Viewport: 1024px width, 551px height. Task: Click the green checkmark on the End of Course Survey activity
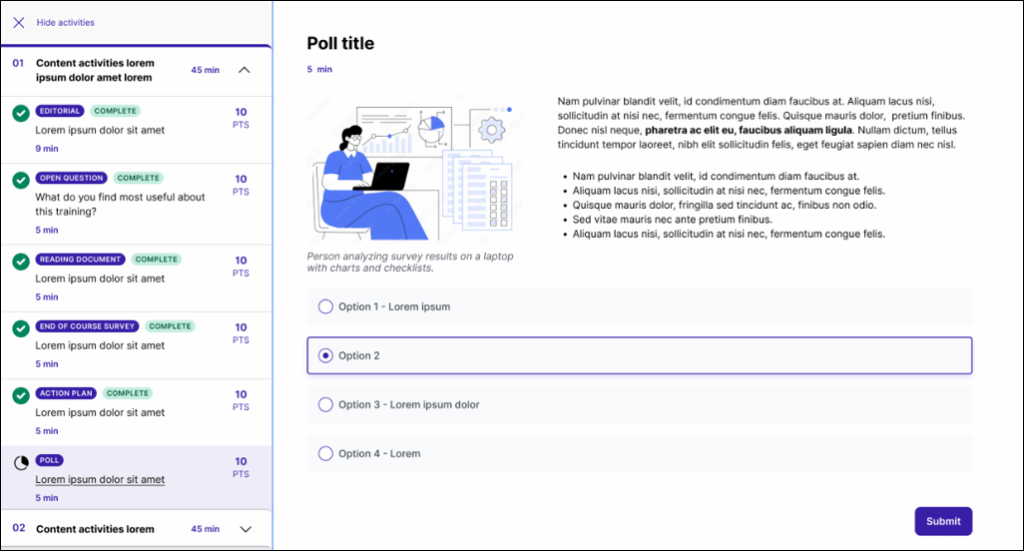click(20, 328)
